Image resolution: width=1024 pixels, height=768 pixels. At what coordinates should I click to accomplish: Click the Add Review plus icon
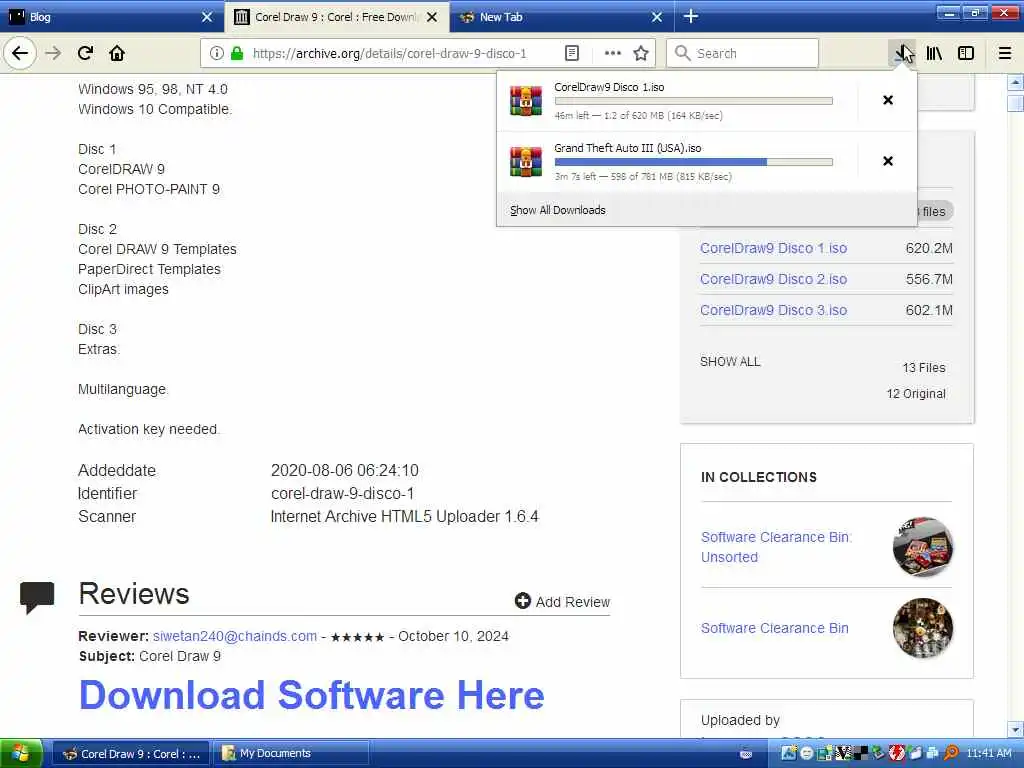pos(522,601)
